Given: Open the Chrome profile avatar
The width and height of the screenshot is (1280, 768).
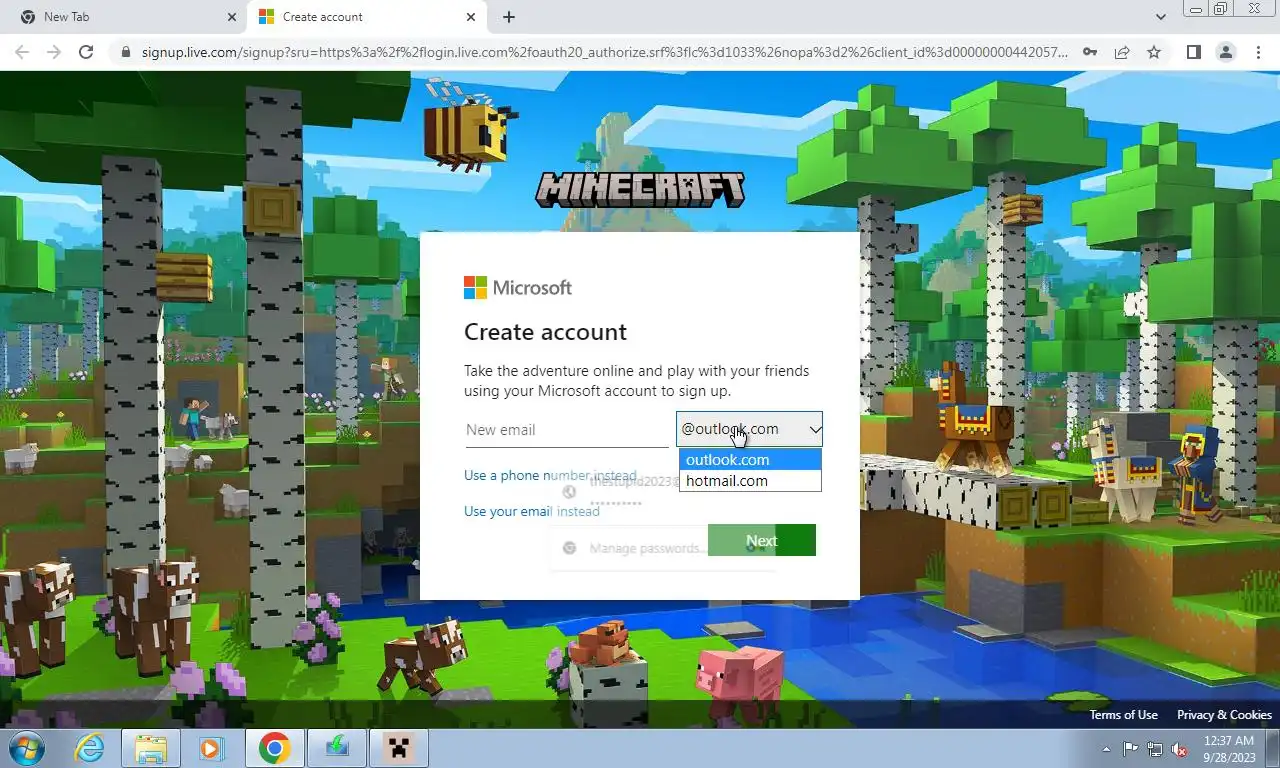Looking at the screenshot, I should pos(1226,52).
